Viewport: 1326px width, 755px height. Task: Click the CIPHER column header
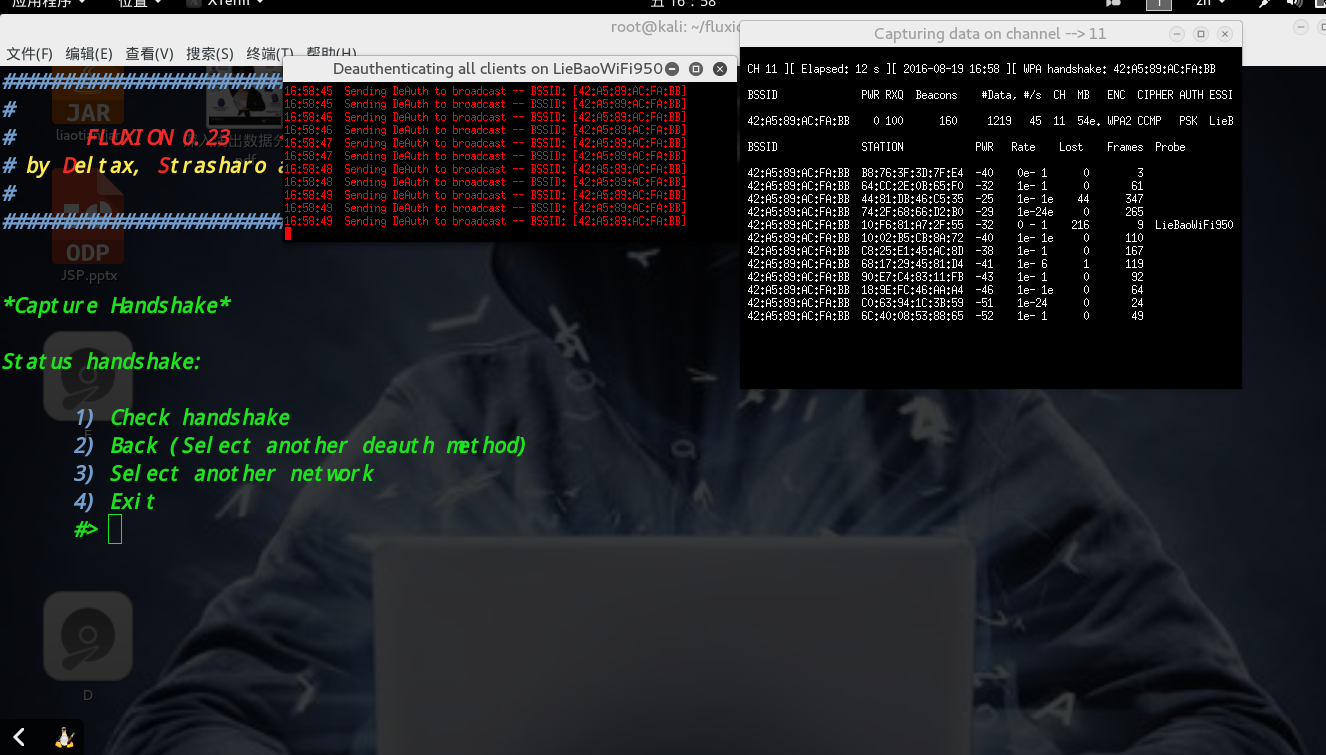[x=1155, y=95]
